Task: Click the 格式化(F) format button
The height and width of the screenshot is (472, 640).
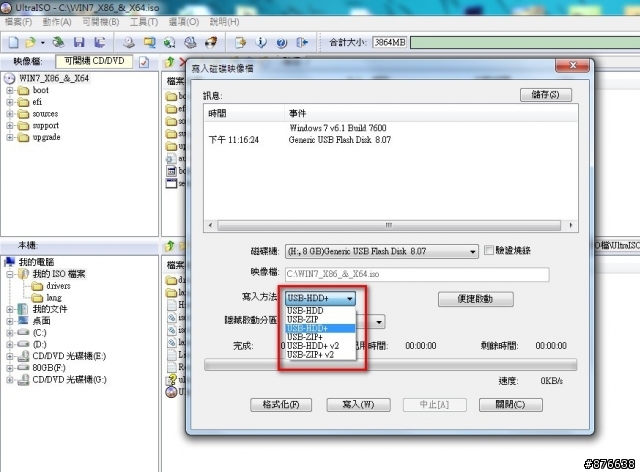Action: point(281,405)
